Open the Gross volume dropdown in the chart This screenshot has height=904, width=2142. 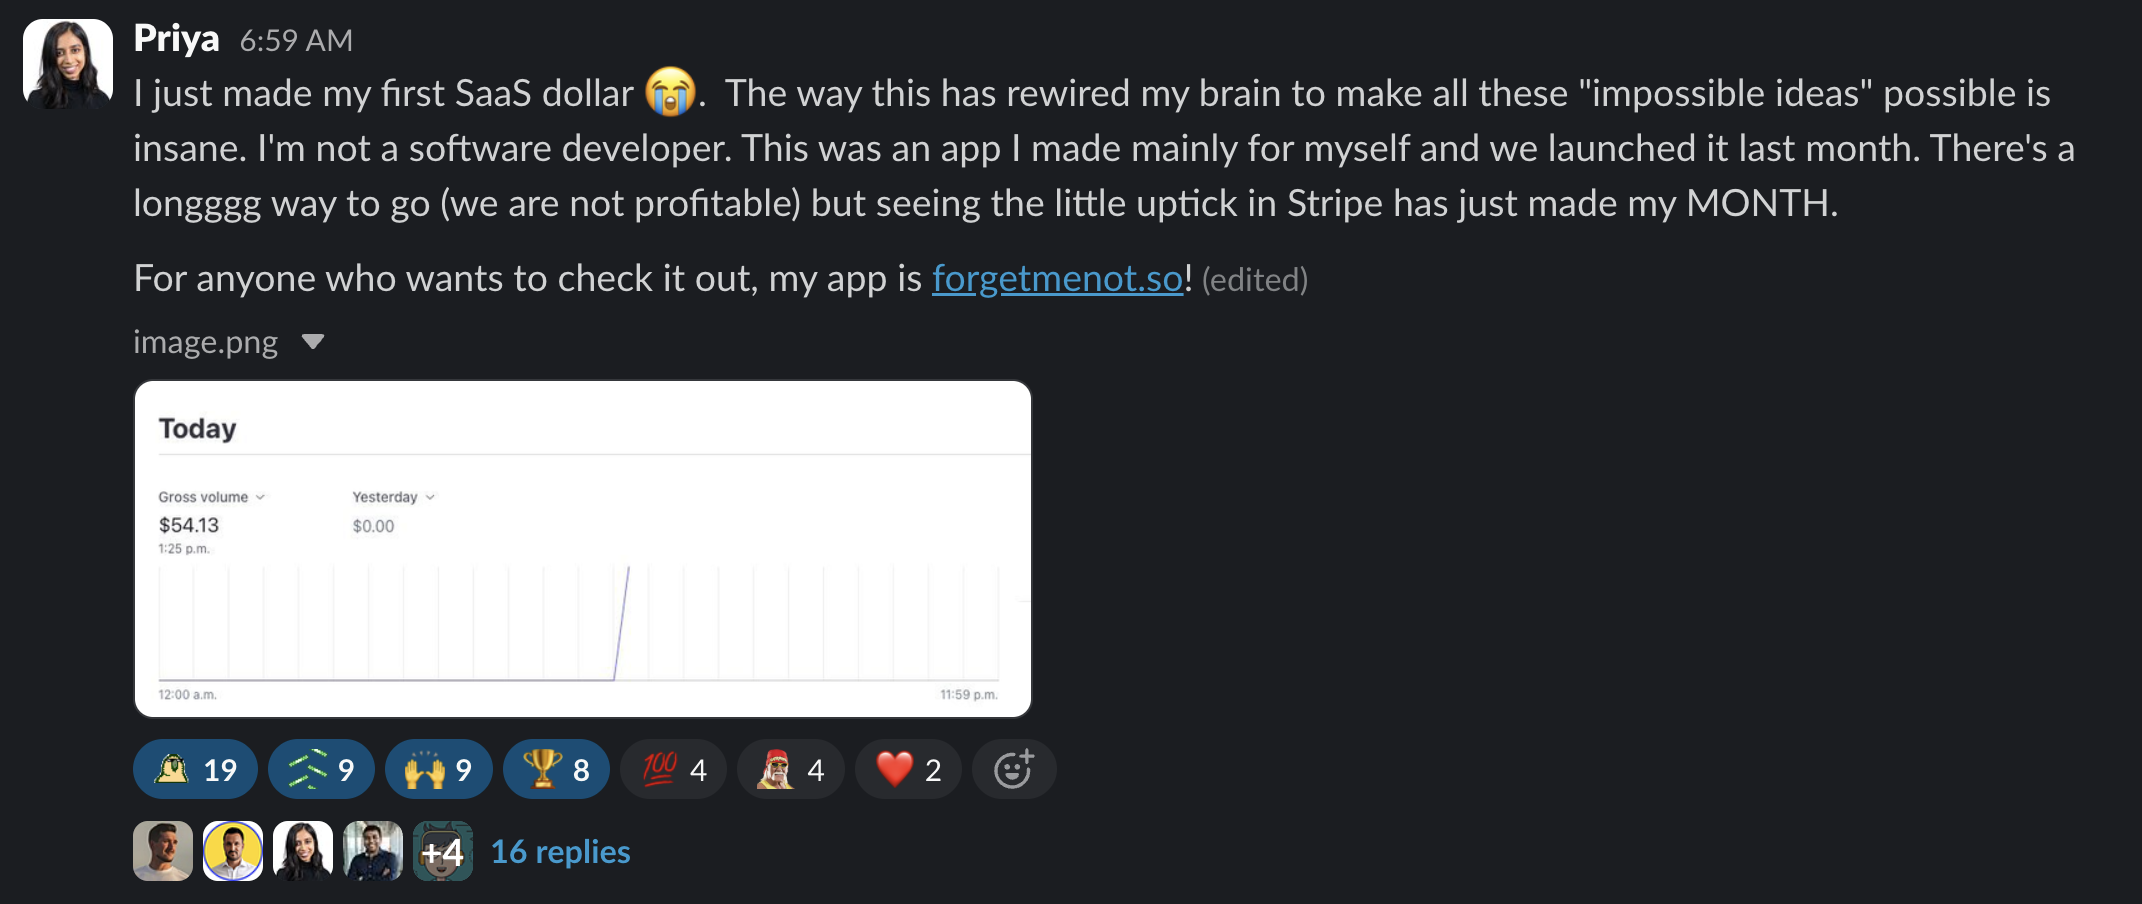click(211, 497)
